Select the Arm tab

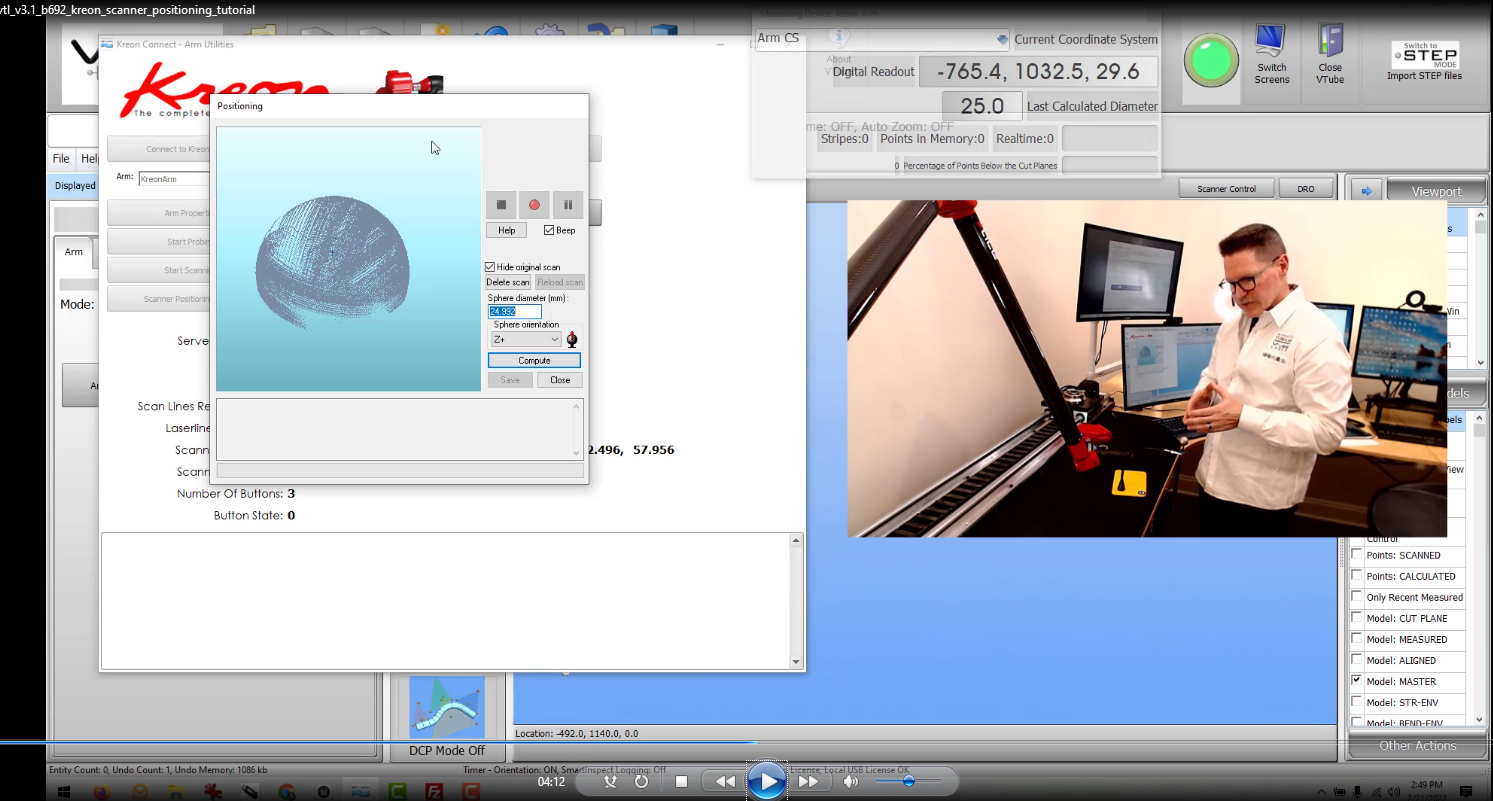[74, 252]
